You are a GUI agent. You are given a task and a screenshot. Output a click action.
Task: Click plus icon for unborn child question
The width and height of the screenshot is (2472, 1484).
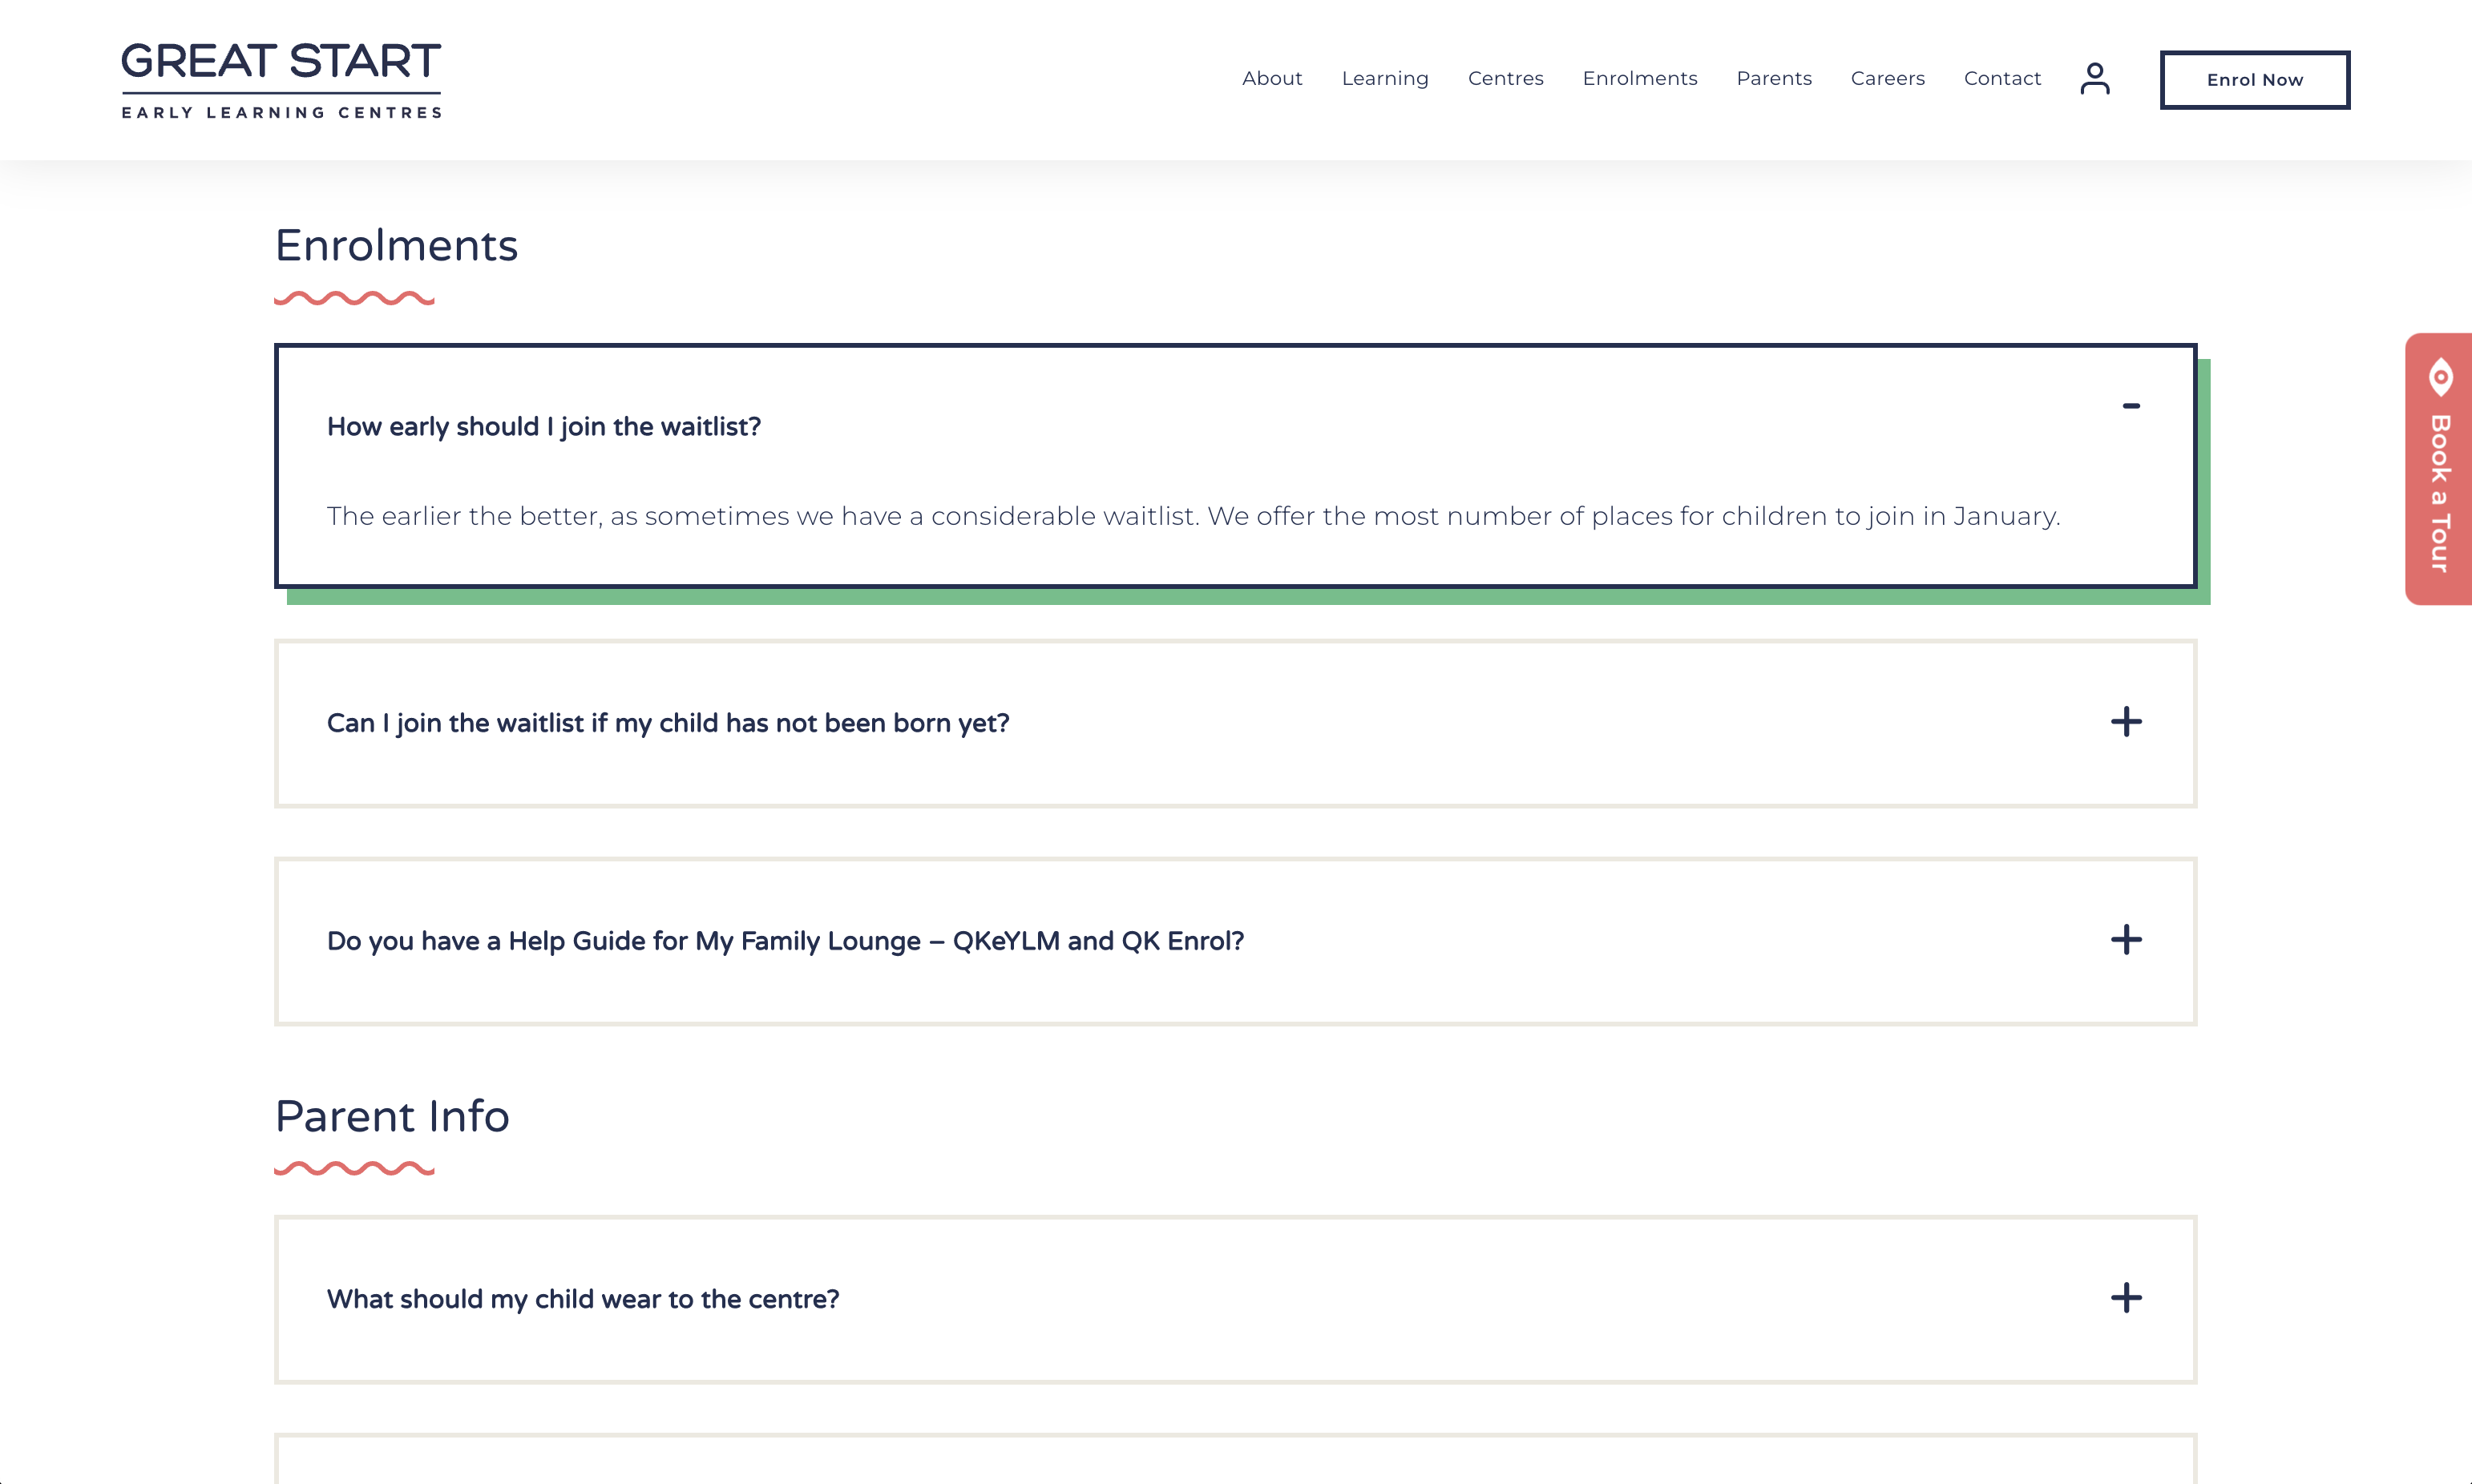point(2126,722)
